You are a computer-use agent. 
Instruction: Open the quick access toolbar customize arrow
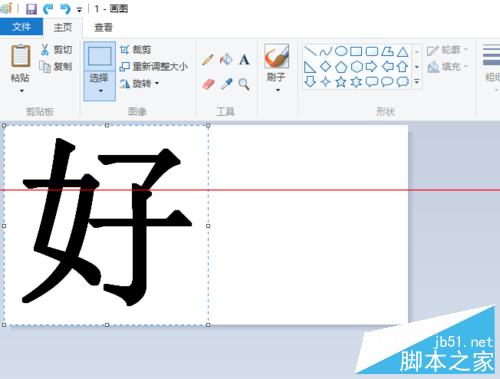(x=79, y=10)
